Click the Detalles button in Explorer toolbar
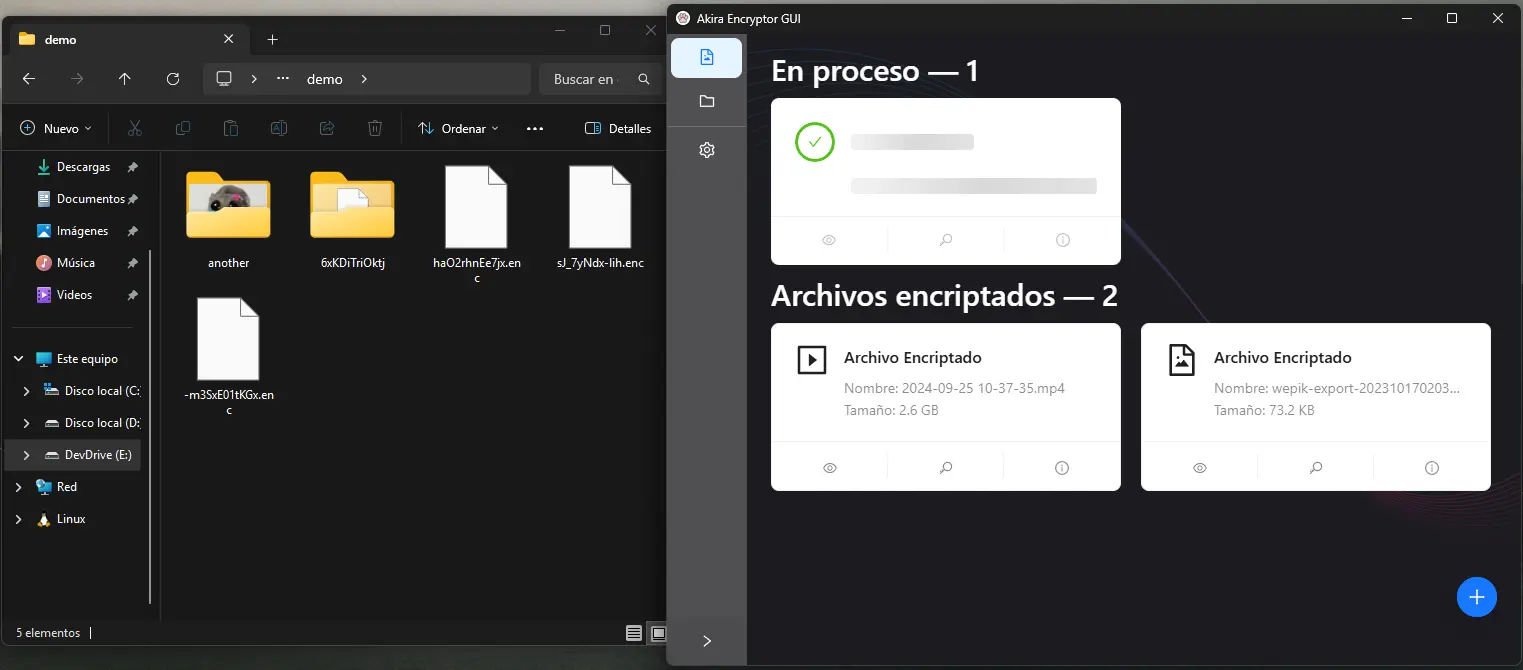Image resolution: width=1523 pixels, height=670 pixels. 616,128
